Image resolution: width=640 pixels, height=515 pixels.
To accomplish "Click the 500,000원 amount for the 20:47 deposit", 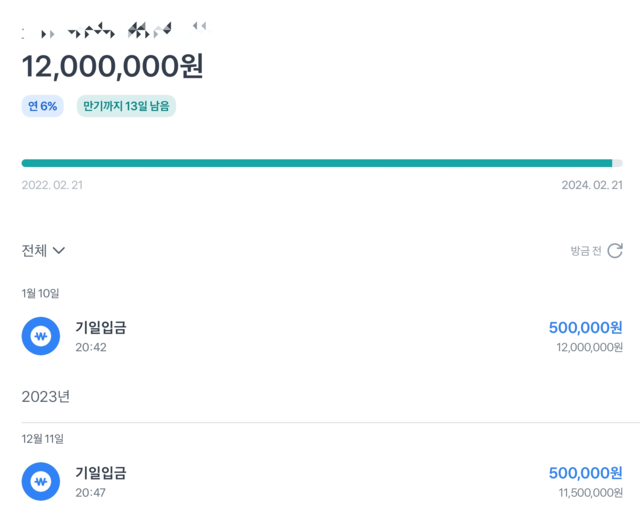I will (585, 473).
